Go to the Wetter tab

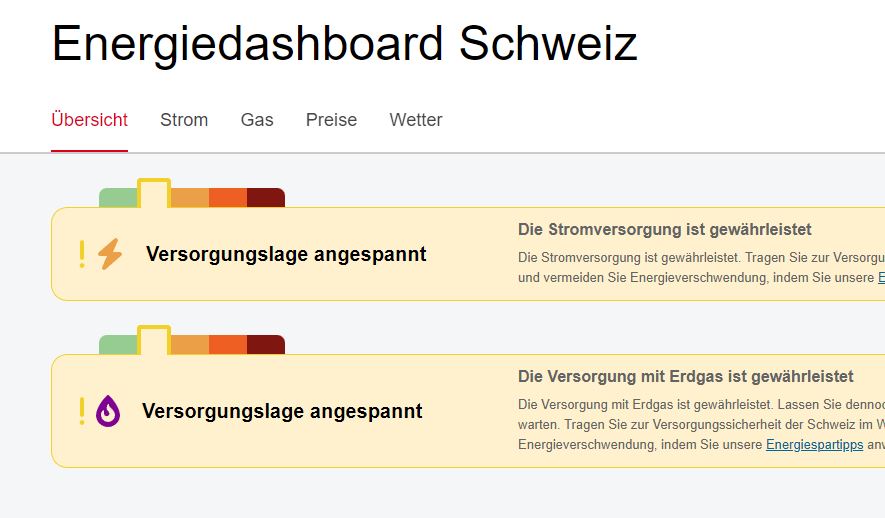[416, 120]
